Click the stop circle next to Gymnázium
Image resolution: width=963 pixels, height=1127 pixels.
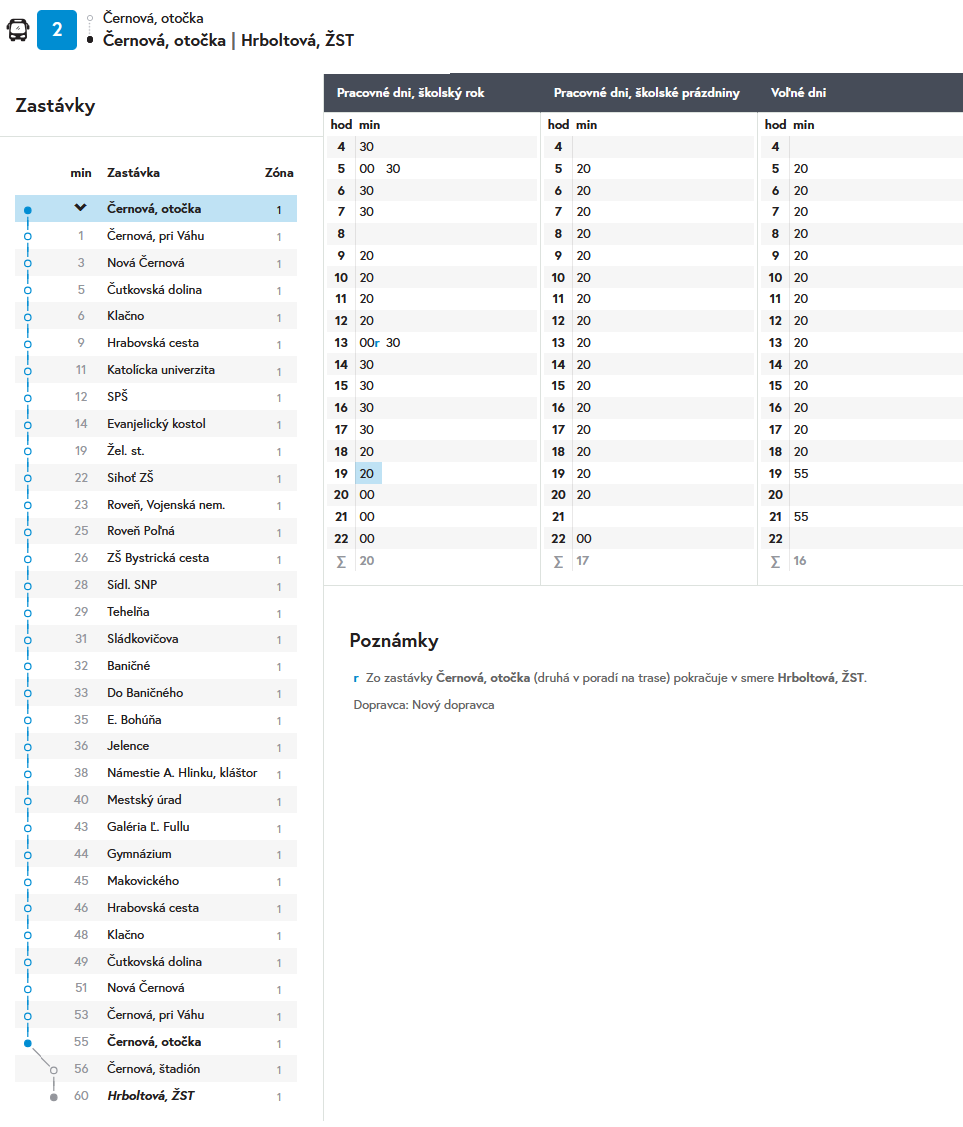28,855
